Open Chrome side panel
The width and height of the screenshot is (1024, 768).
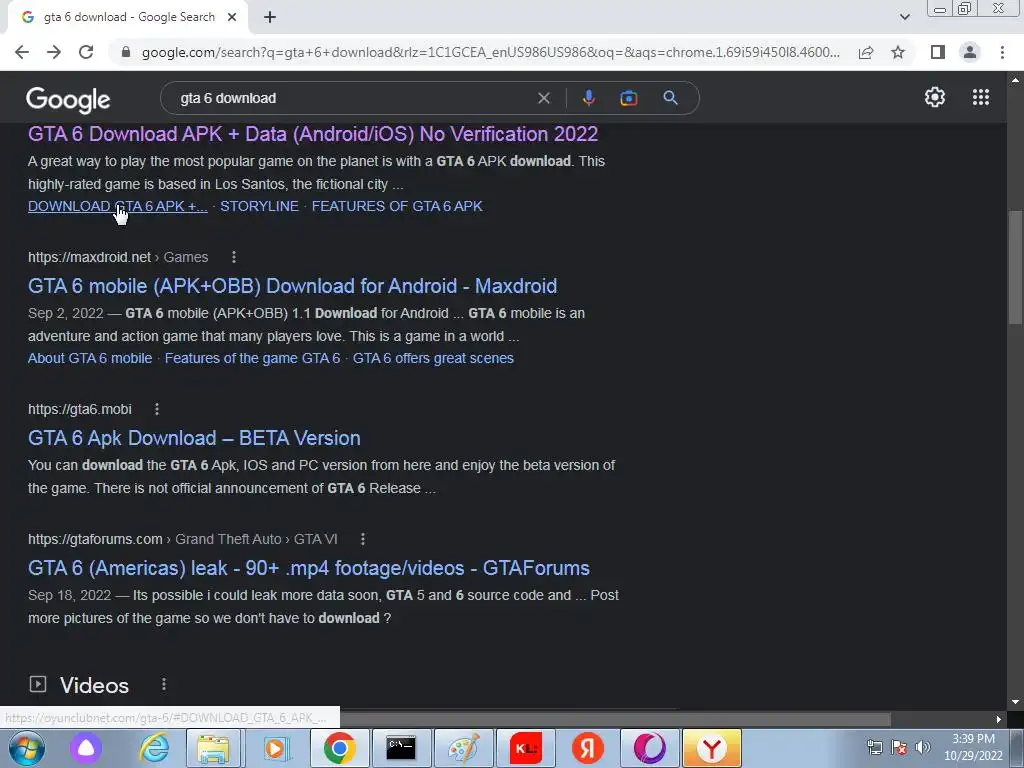point(938,52)
